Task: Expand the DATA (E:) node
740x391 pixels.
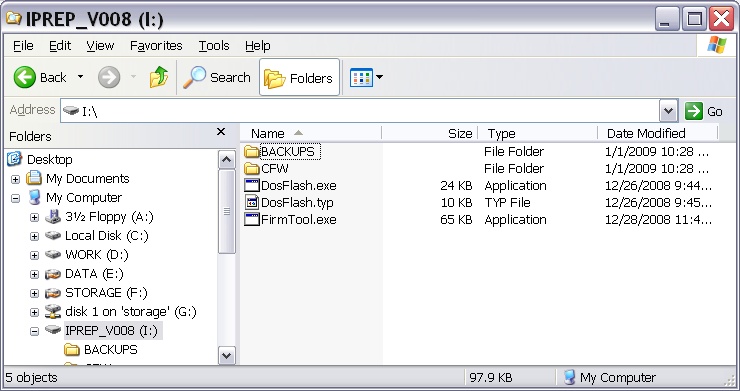Action: [34, 274]
